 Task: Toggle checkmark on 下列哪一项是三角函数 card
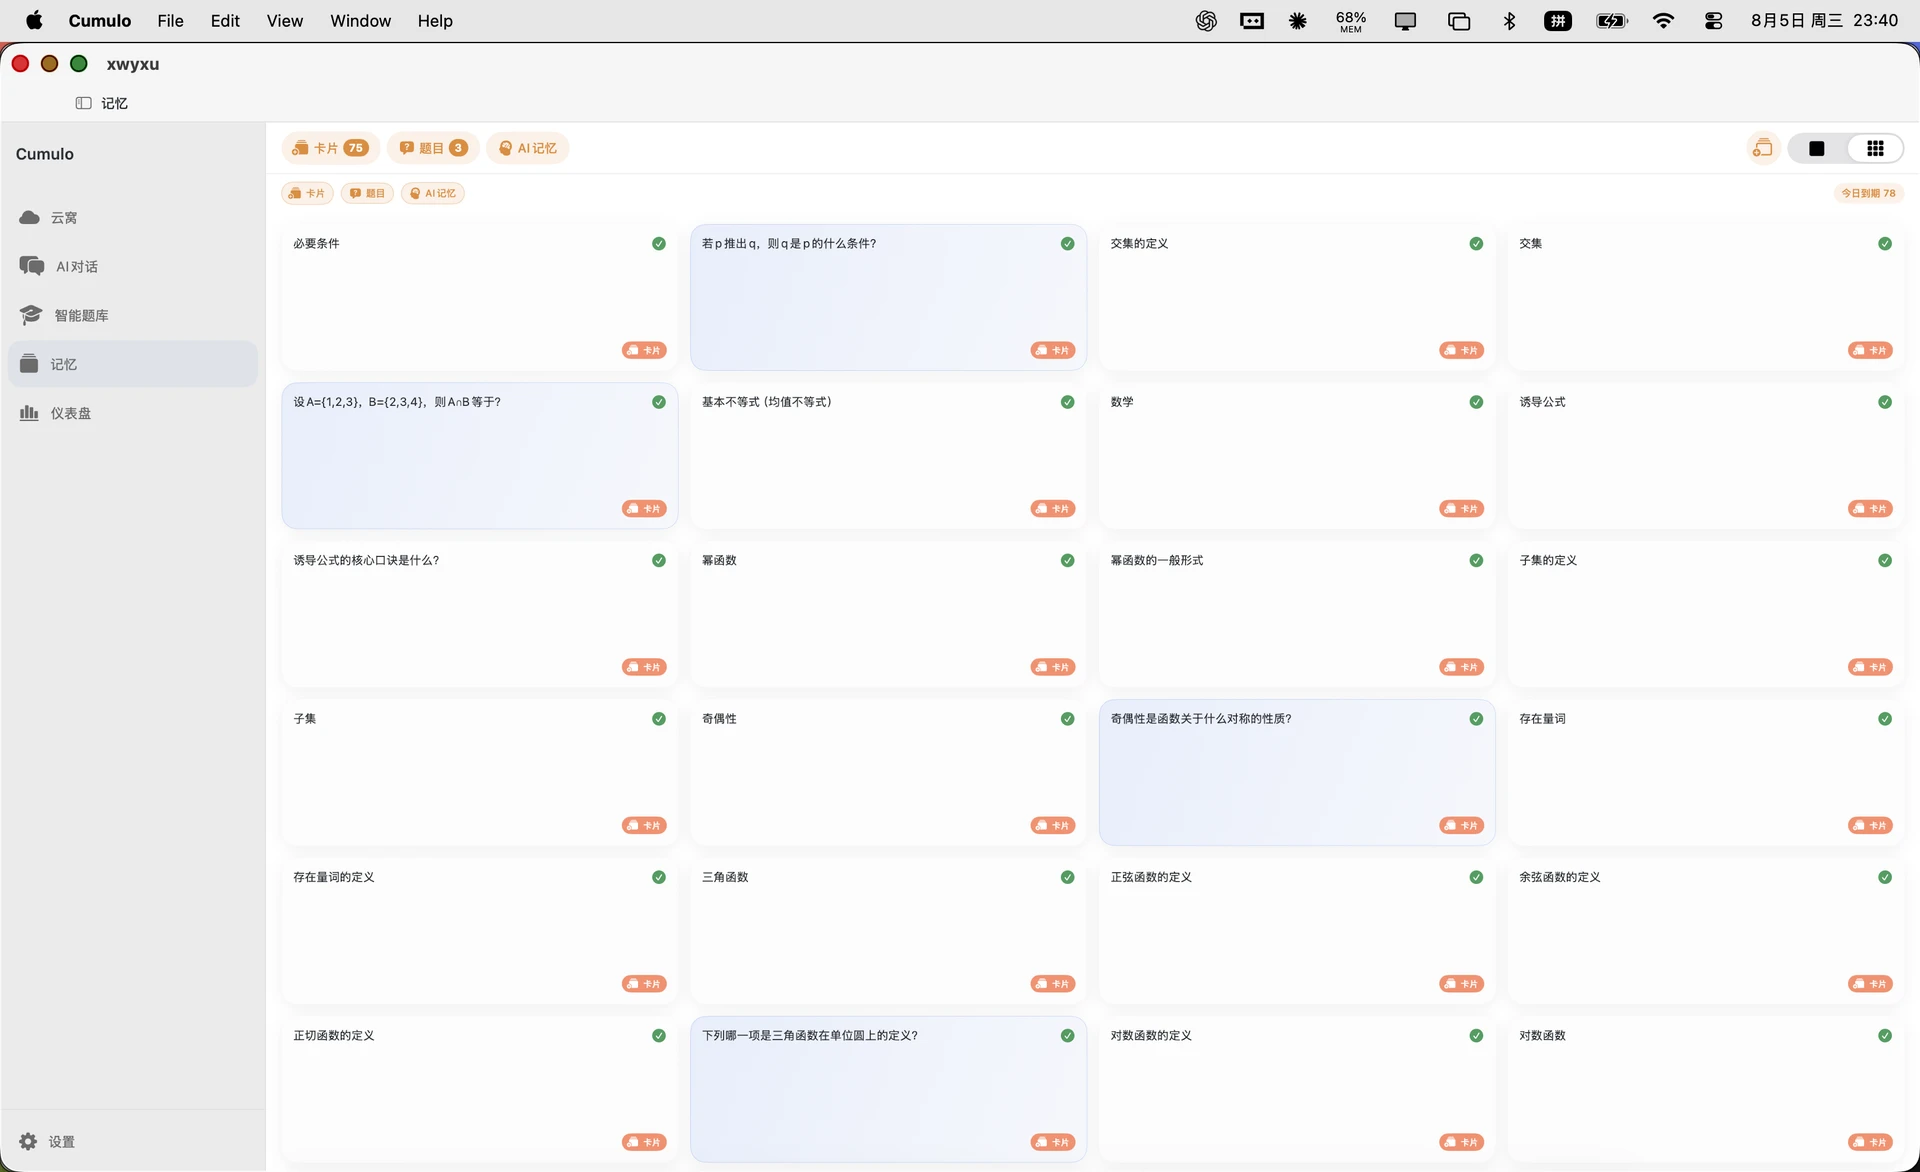[1067, 1035]
